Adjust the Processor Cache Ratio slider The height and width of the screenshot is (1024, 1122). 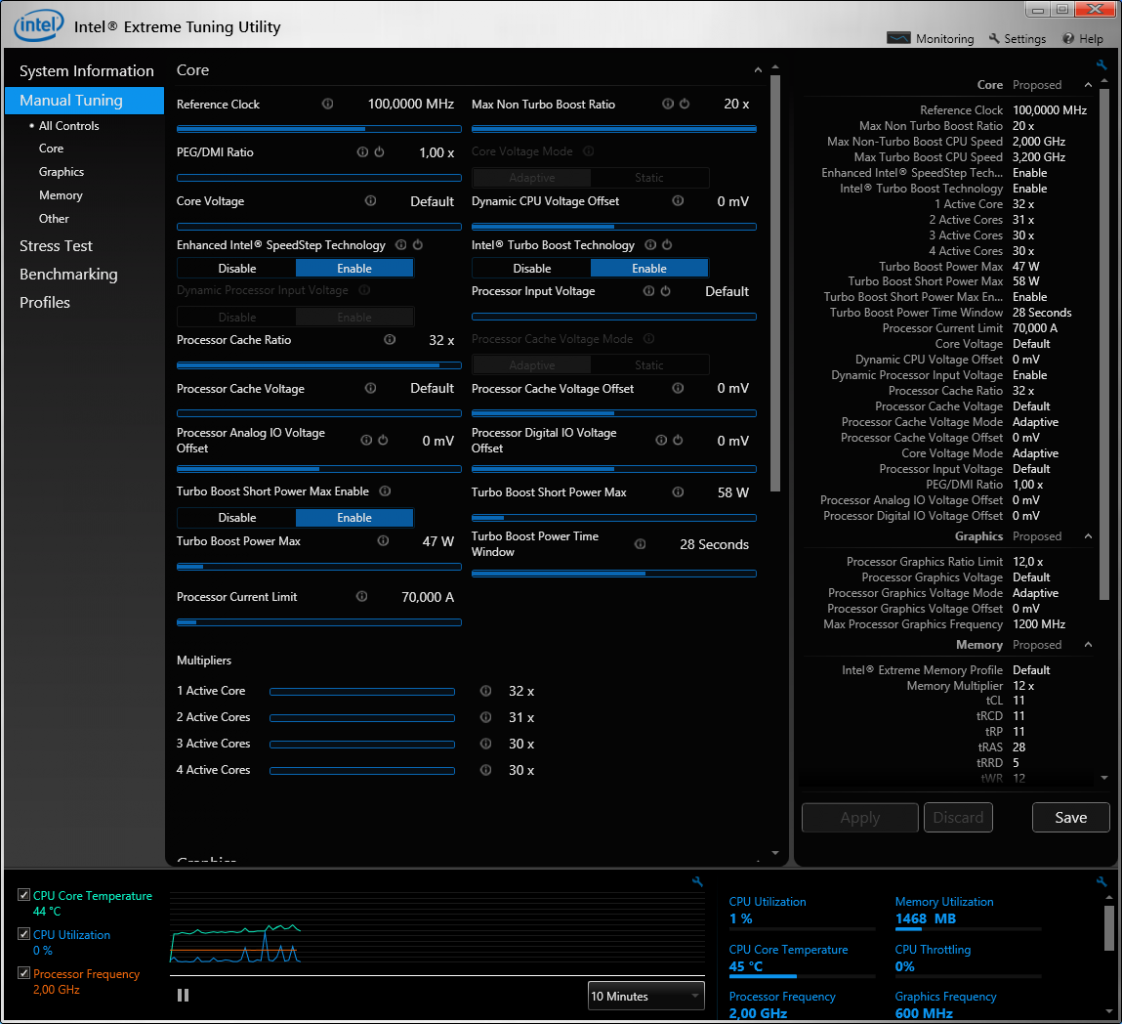319,365
